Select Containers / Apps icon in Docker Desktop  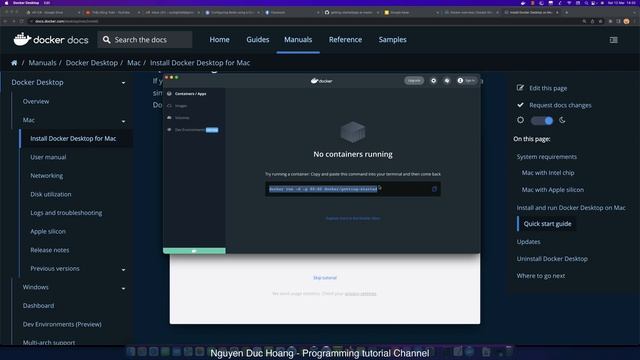(x=169, y=93)
